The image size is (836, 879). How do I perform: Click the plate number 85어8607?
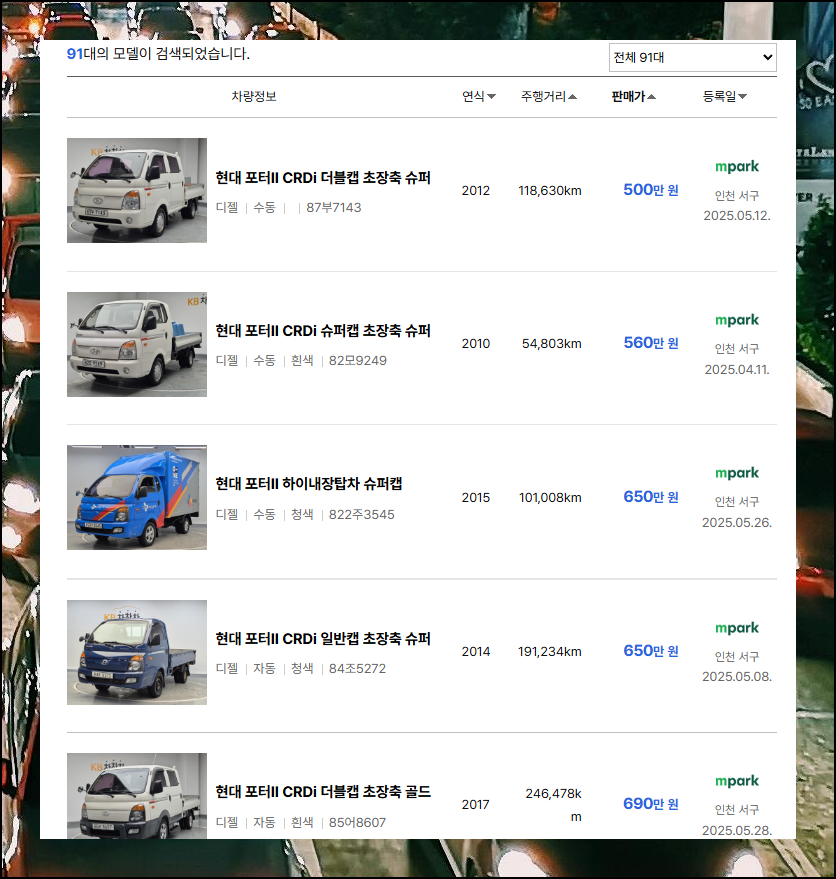(x=357, y=822)
